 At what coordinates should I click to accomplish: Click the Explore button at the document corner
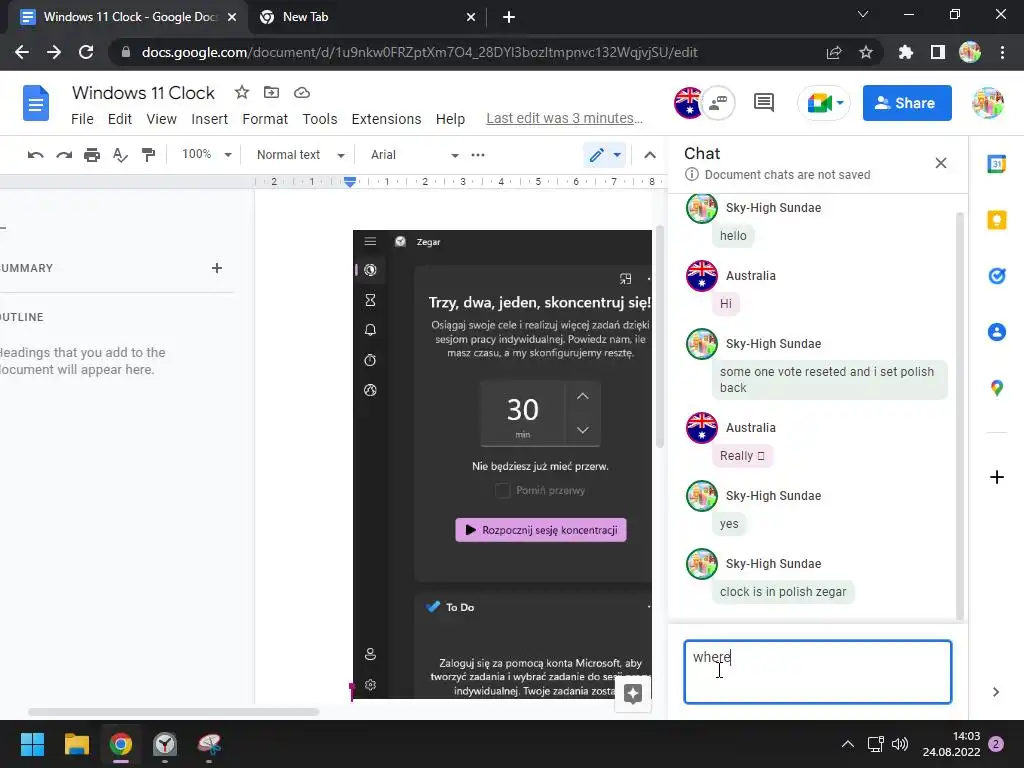(633, 694)
